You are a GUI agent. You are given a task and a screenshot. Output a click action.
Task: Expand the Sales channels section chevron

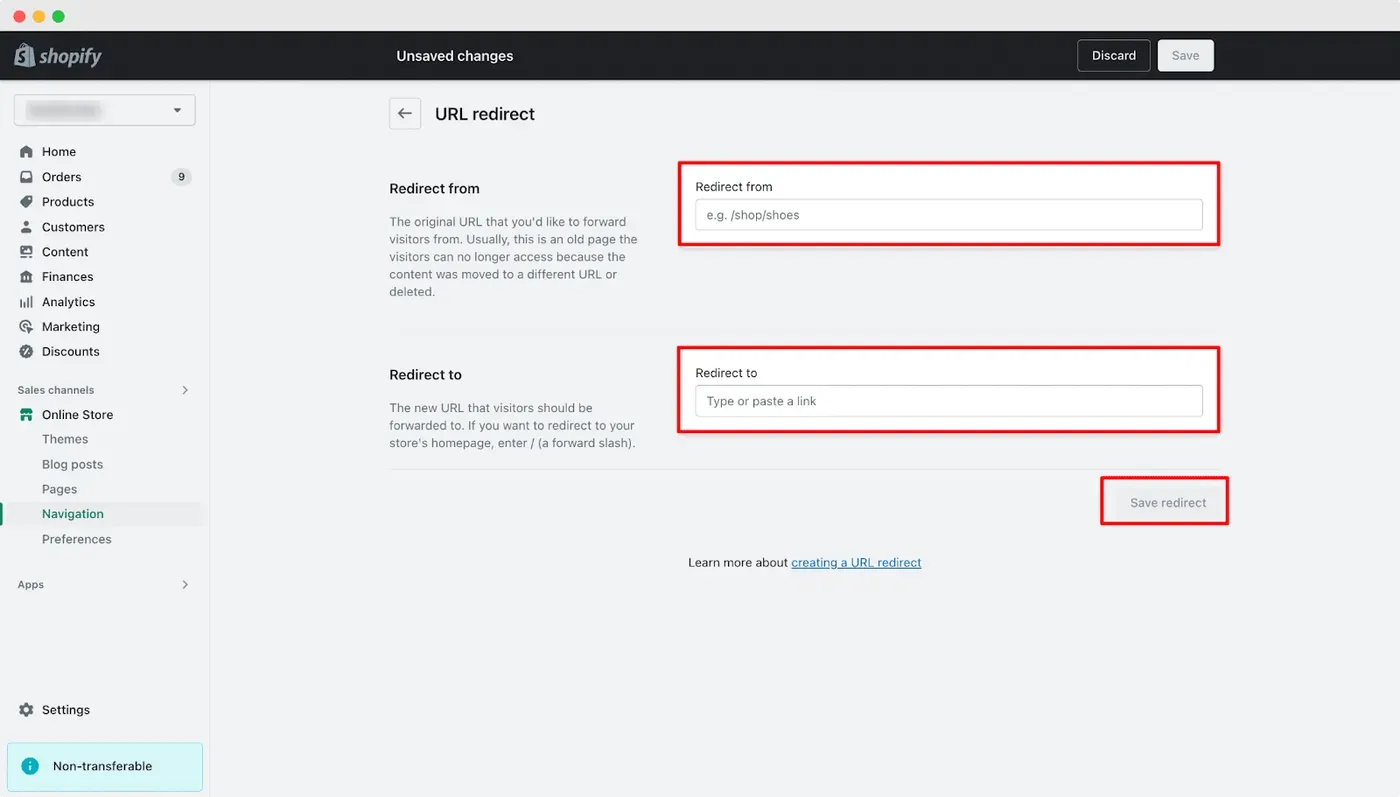(x=185, y=390)
